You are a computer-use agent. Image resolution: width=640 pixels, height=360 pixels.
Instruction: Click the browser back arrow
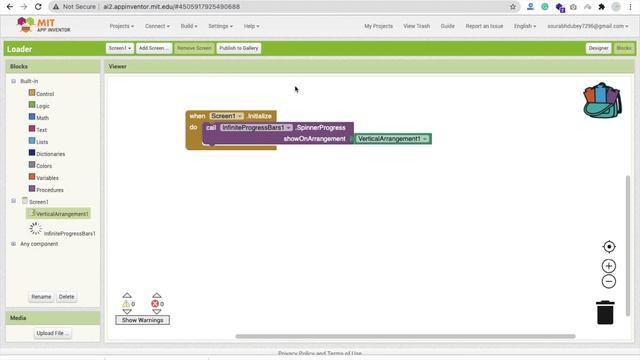click(x=10, y=7)
